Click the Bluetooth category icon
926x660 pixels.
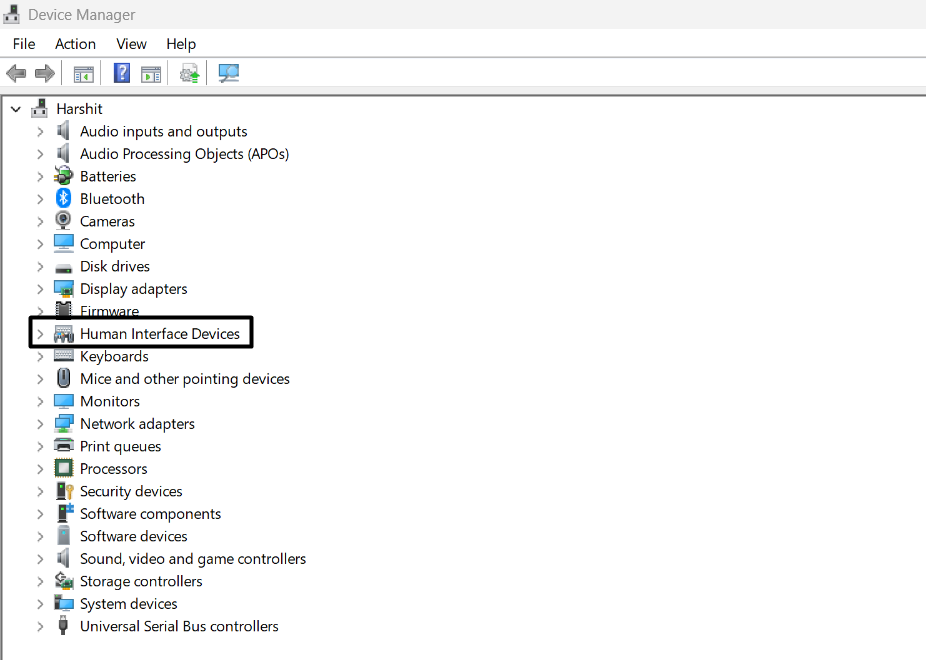click(x=64, y=199)
